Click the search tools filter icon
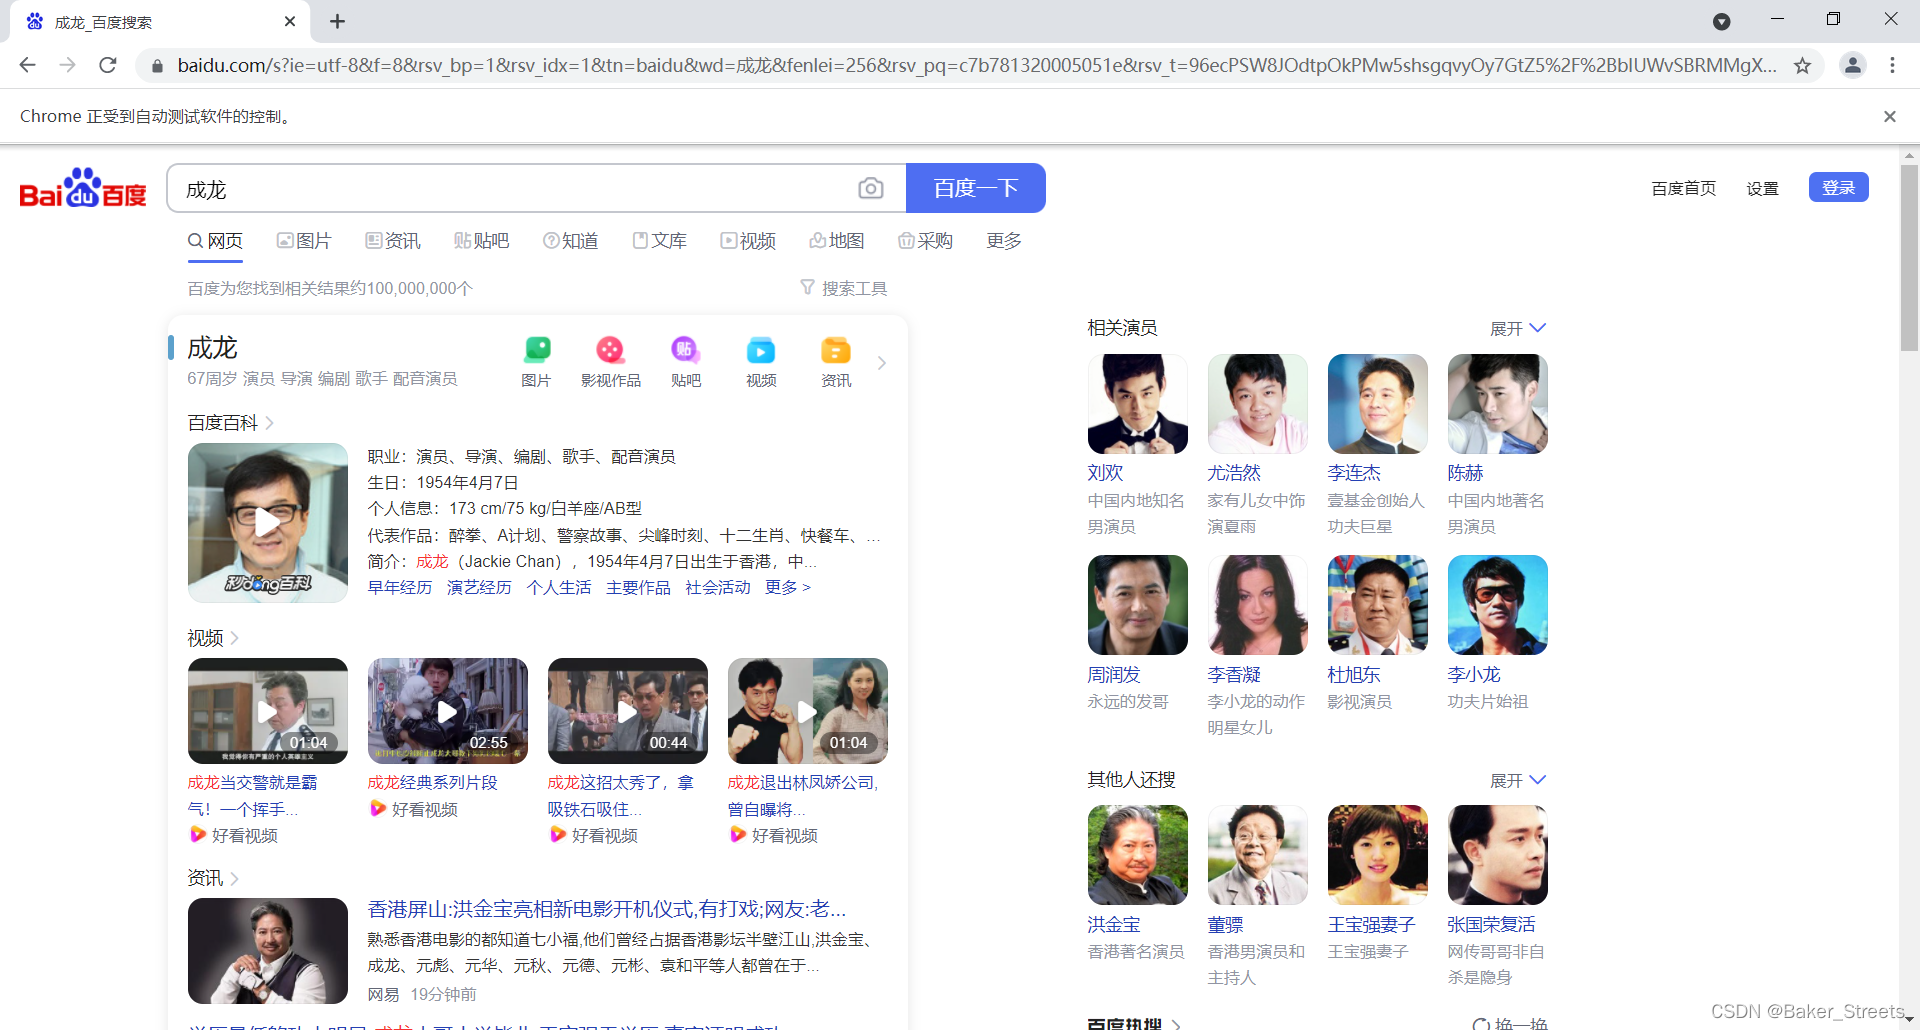Screen dimensions: 1920x1030 [807, 288]
